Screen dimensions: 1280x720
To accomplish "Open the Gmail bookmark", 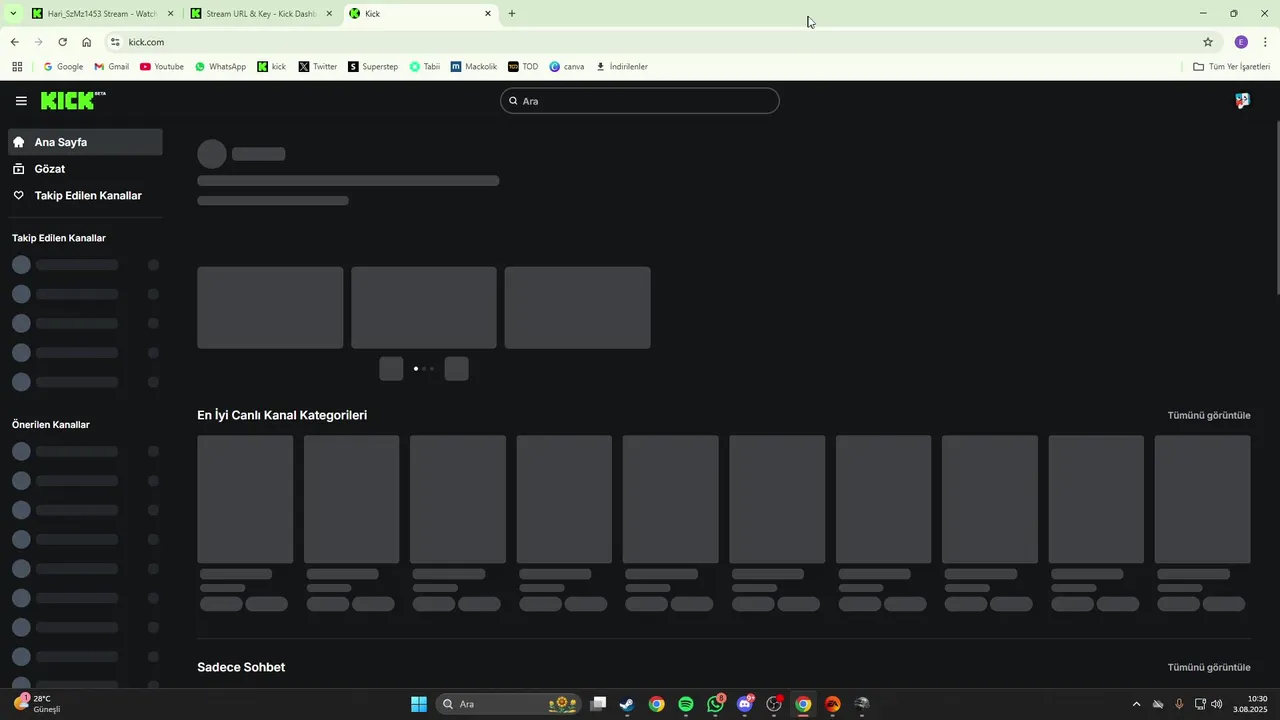I will pyautogui.click(x=112, y=67).
